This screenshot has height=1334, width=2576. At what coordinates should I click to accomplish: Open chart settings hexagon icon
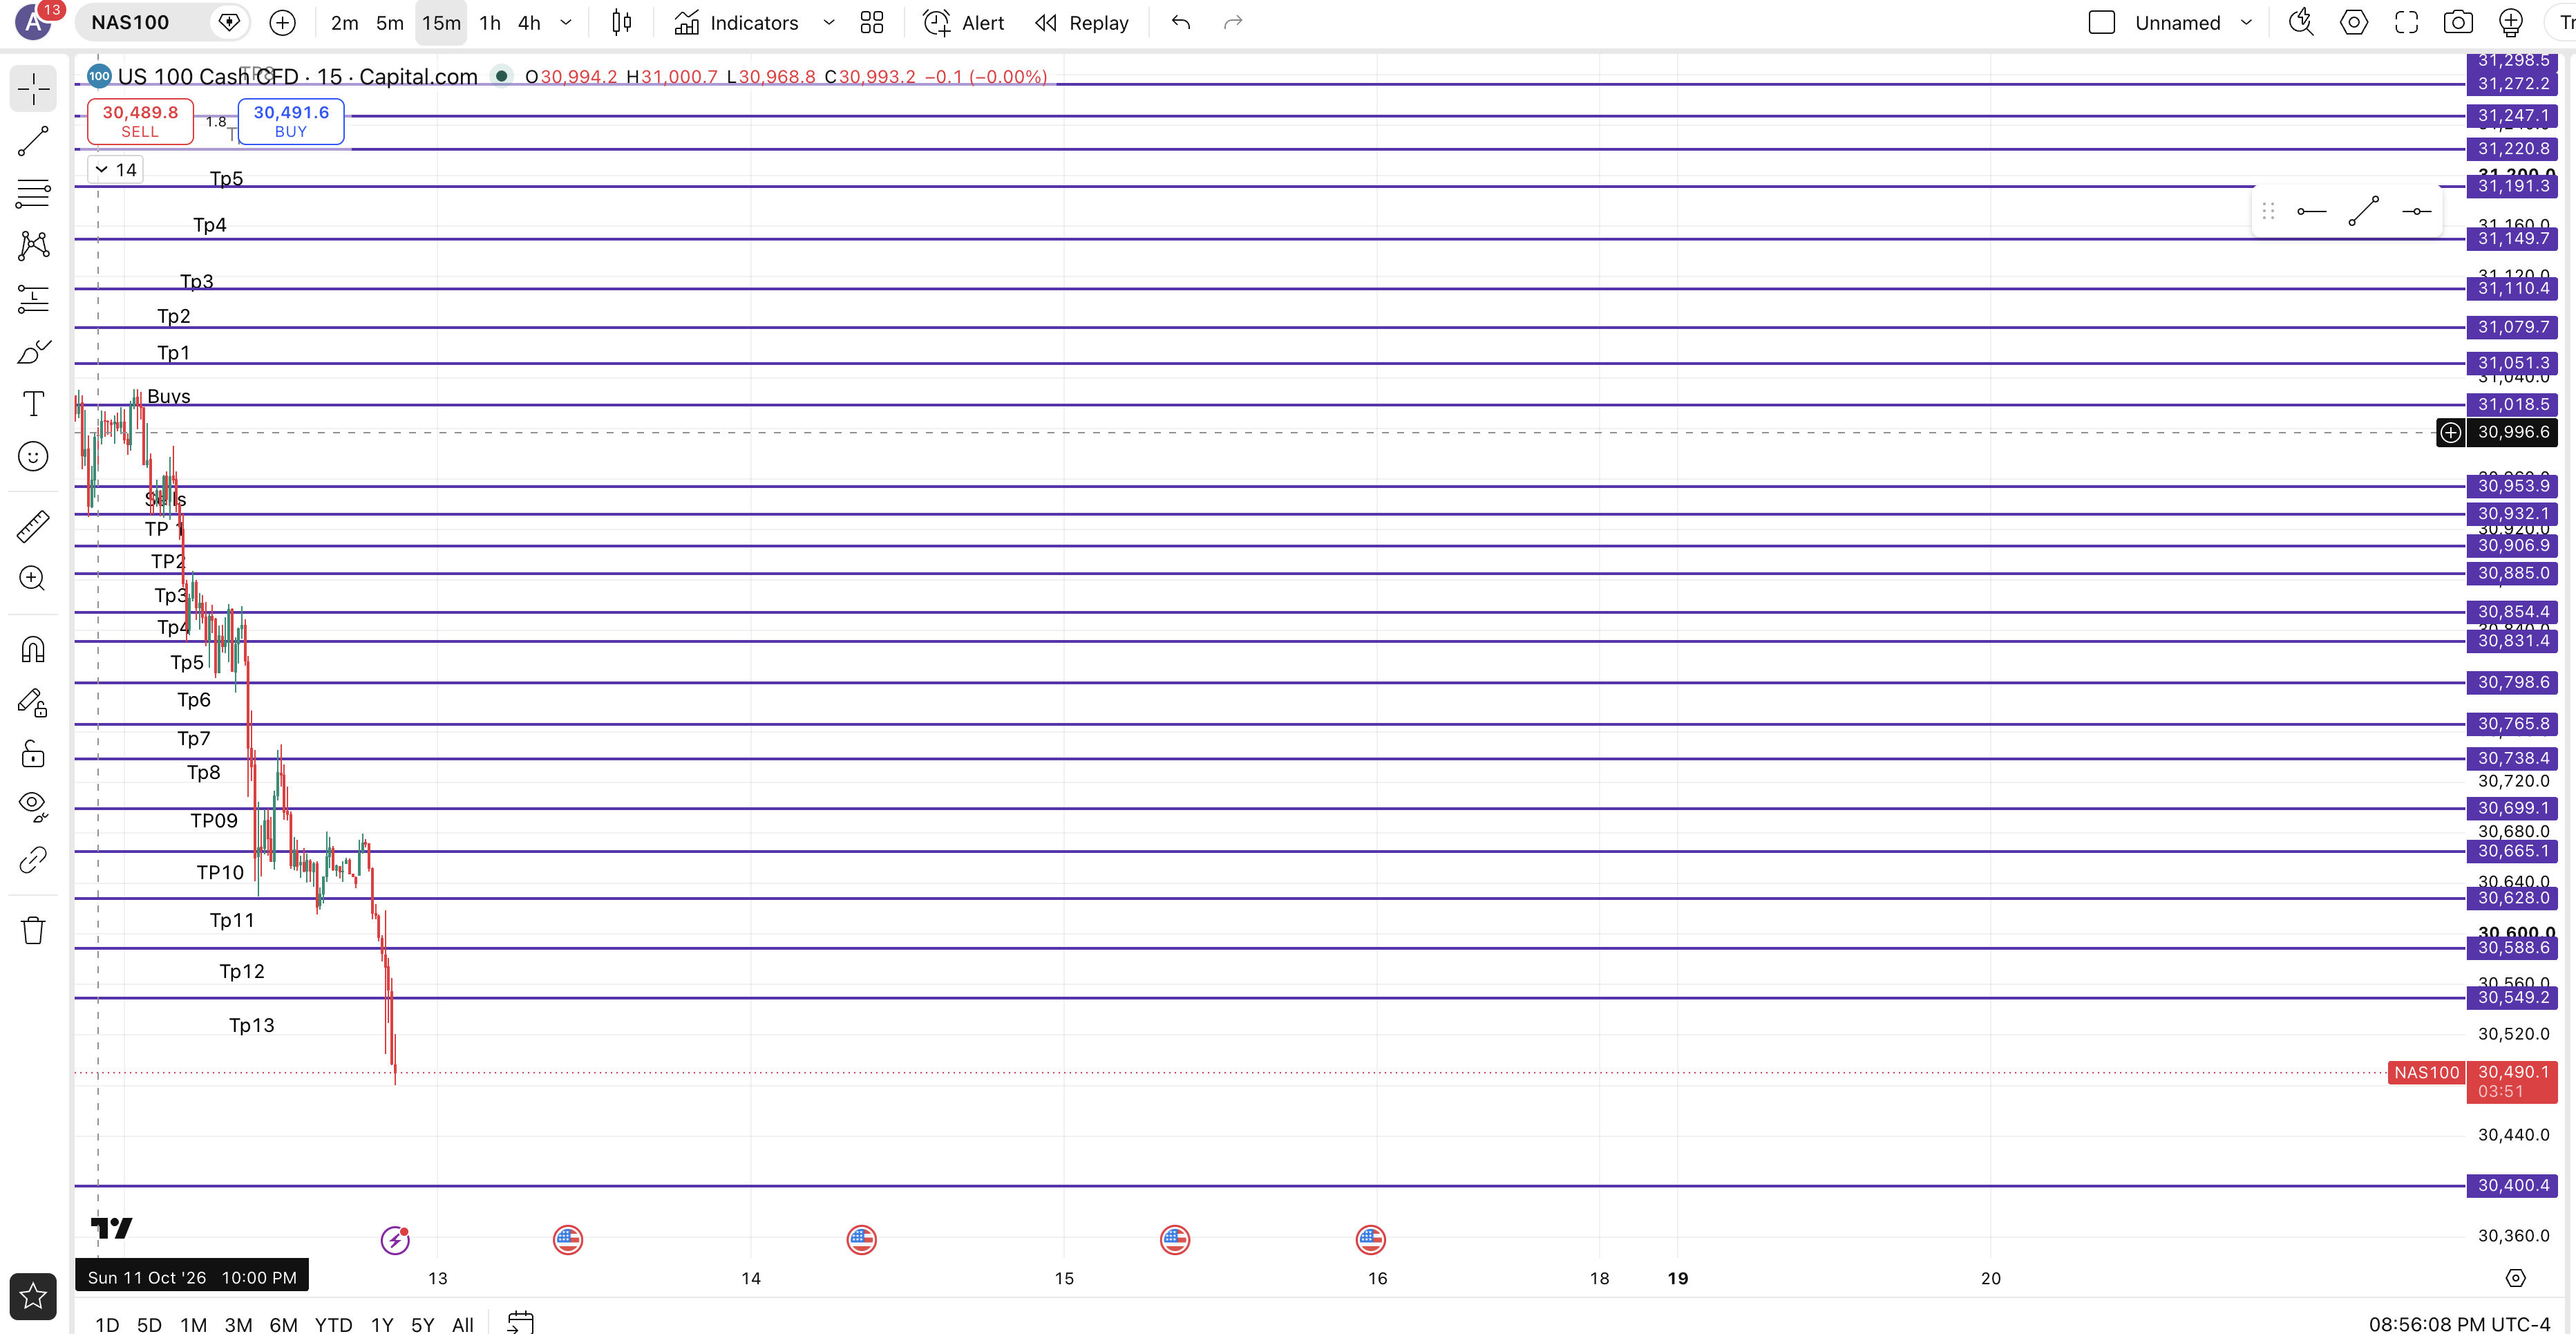(2354, 22)
